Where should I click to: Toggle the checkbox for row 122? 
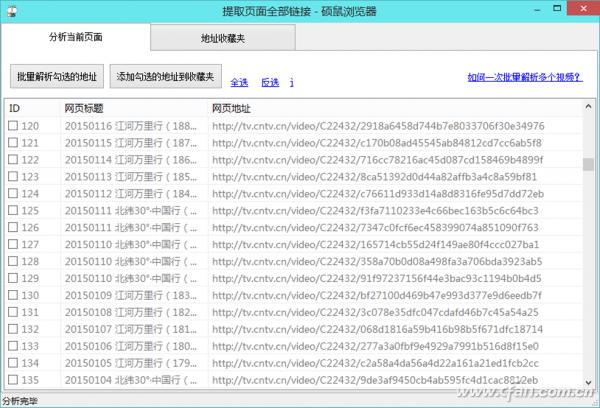(14, 160)
